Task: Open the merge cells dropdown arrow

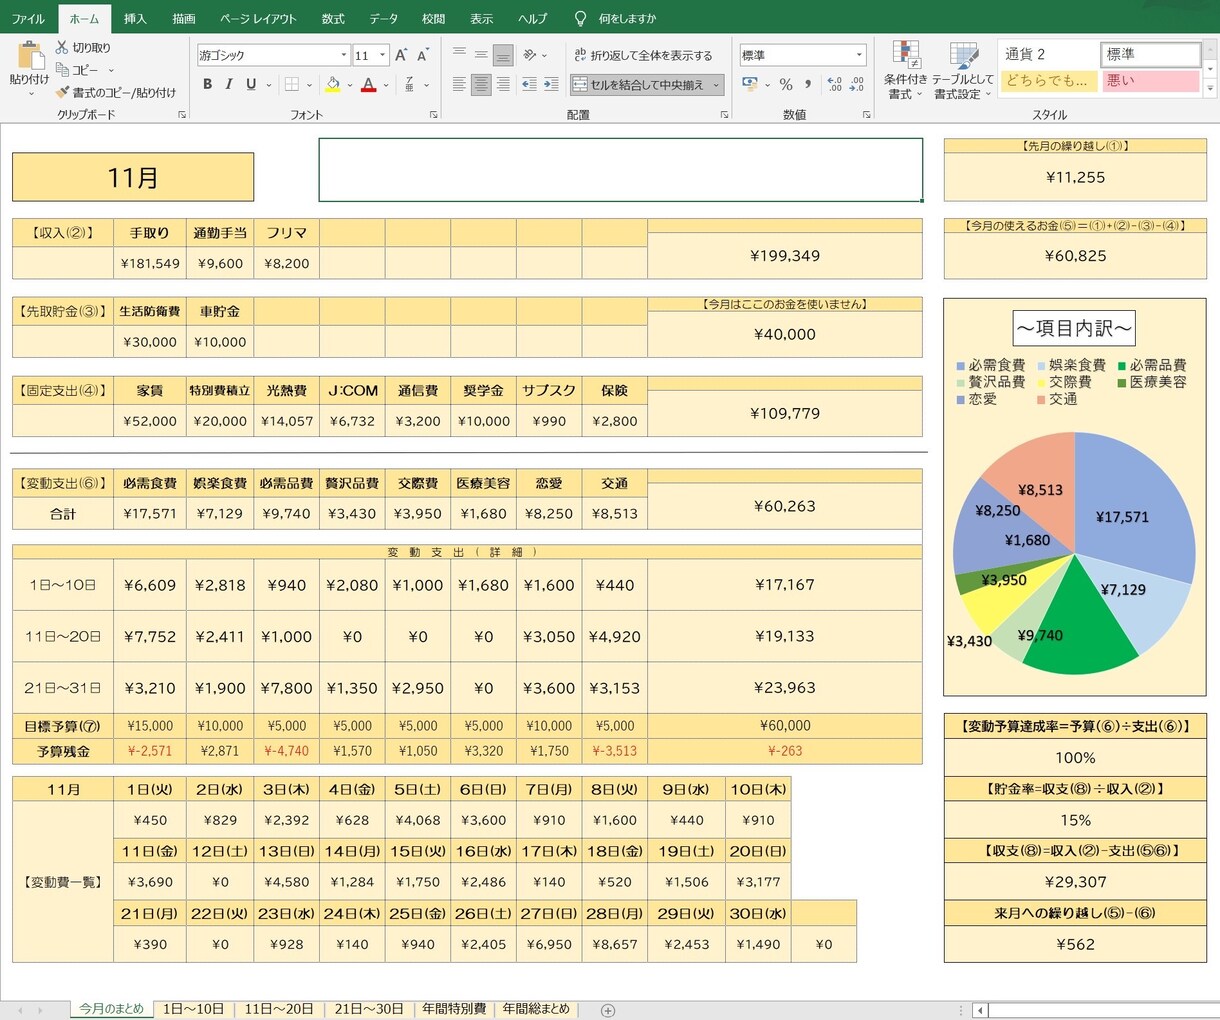Action: (716, 85)
